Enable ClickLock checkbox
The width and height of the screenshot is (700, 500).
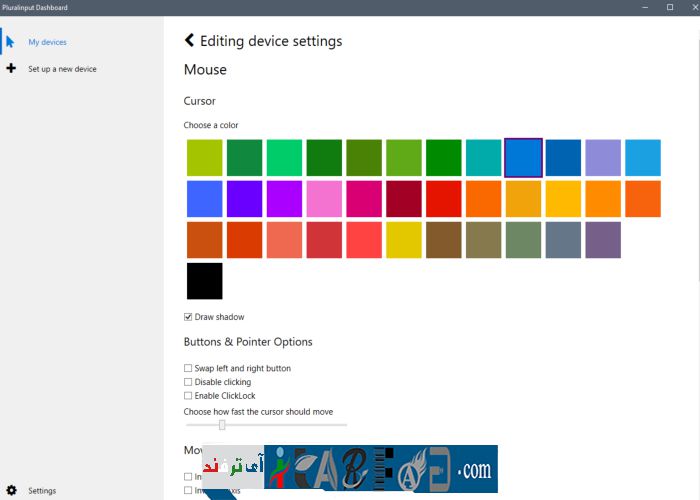pyautogui.click(x=189, y=396)
